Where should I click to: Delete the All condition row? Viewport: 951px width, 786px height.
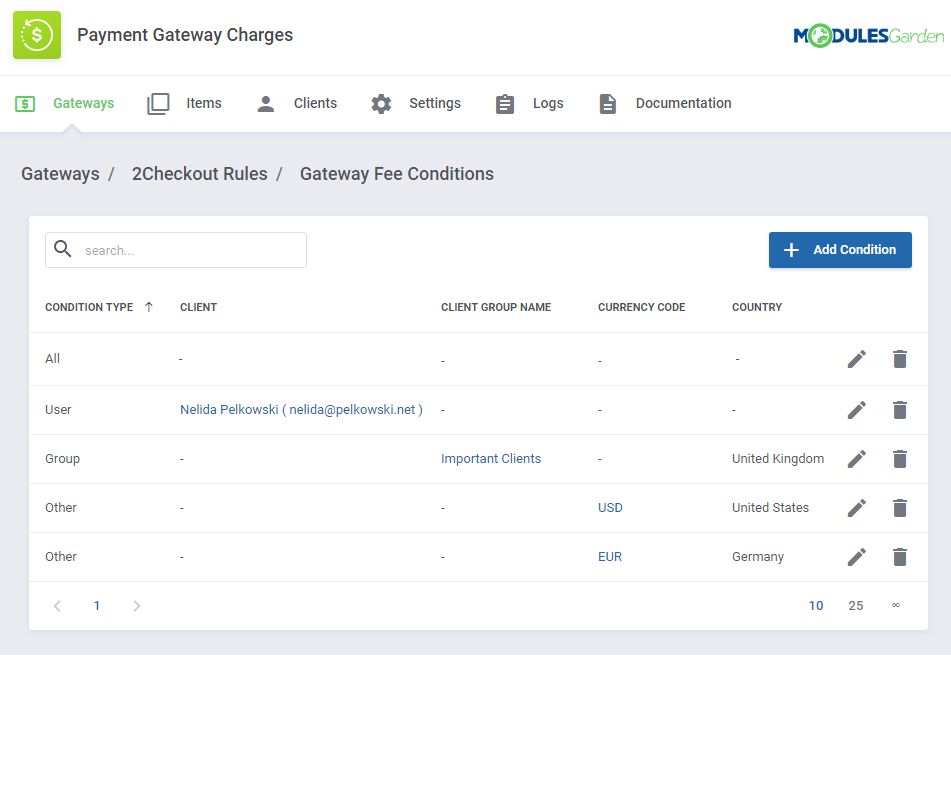click(900, 359)
